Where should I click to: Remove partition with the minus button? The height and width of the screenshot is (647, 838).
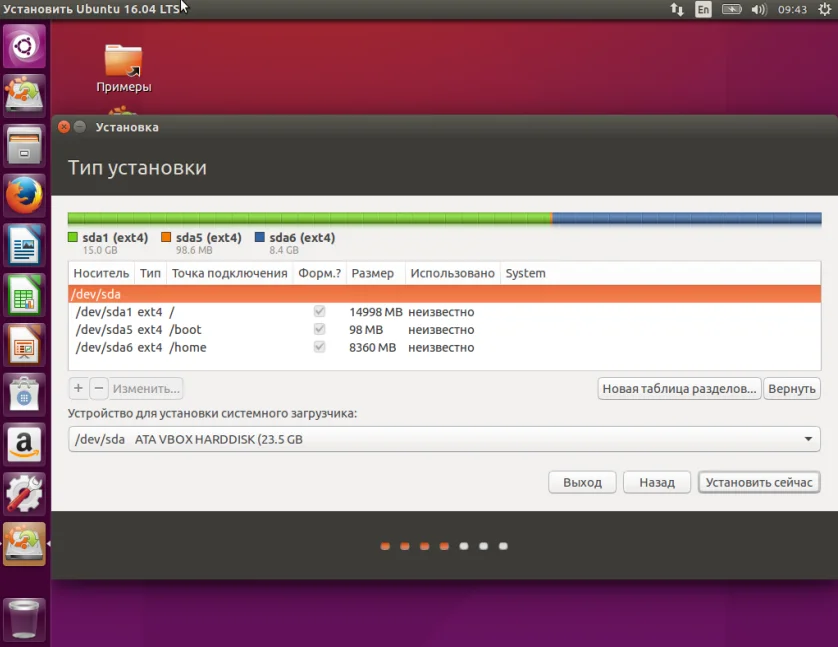(99, 388)
